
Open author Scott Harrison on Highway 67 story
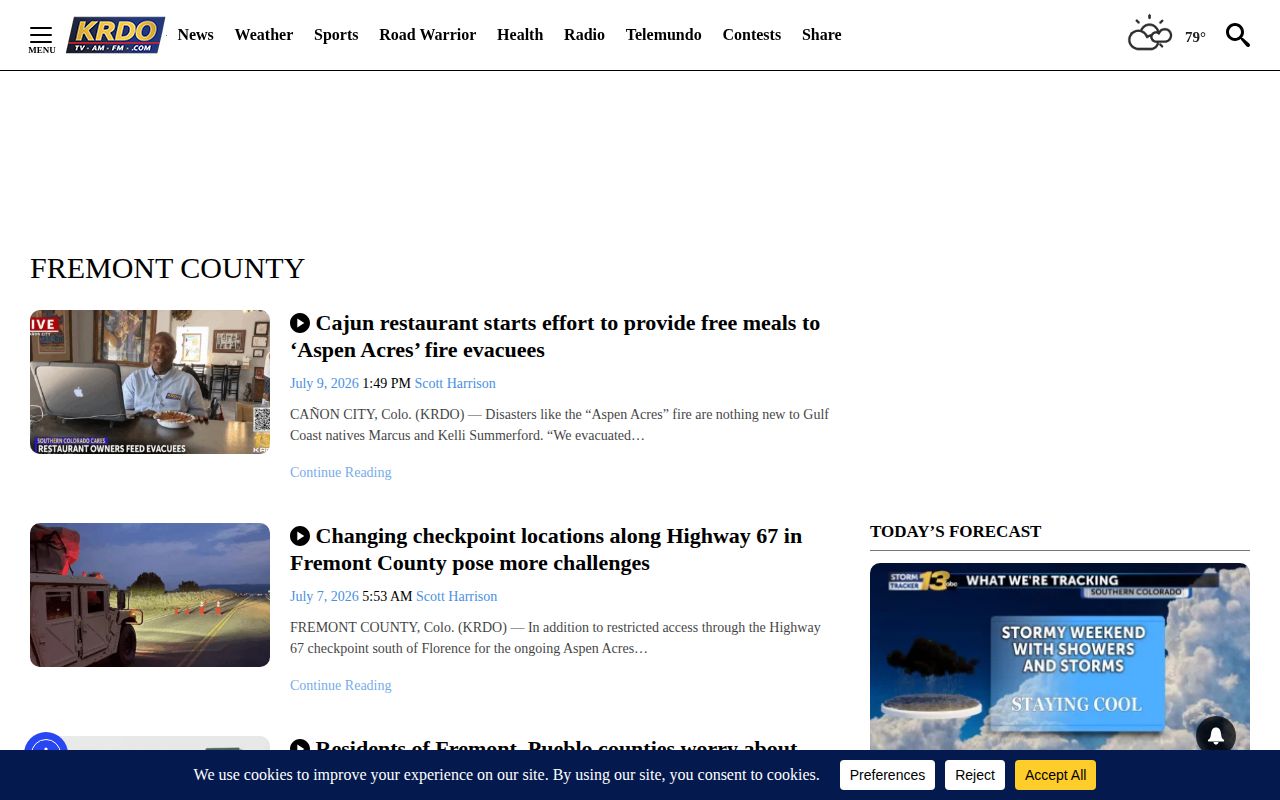(457, 596)
